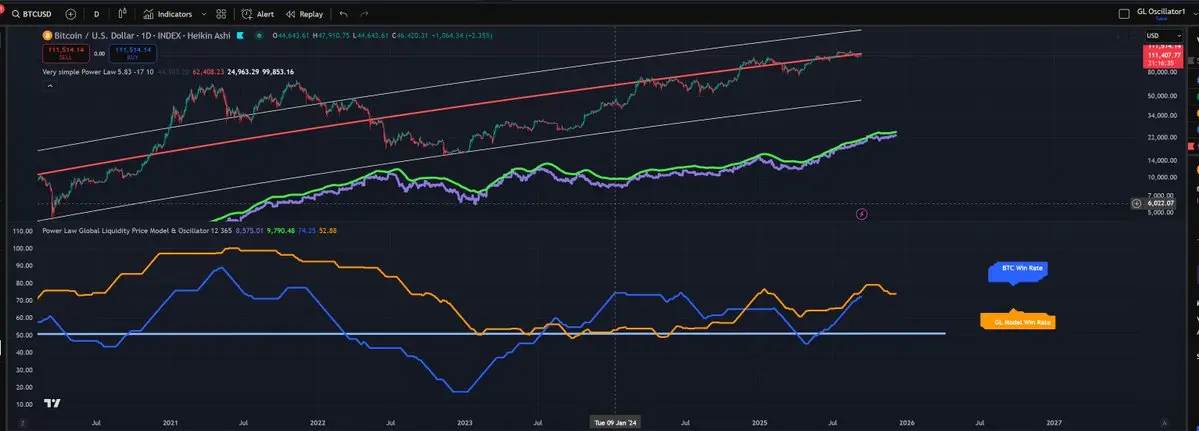This screenshot has width=1199, height=431.
Task: Expand the arrow next to Indicators
Action: (x=203, y=14)
